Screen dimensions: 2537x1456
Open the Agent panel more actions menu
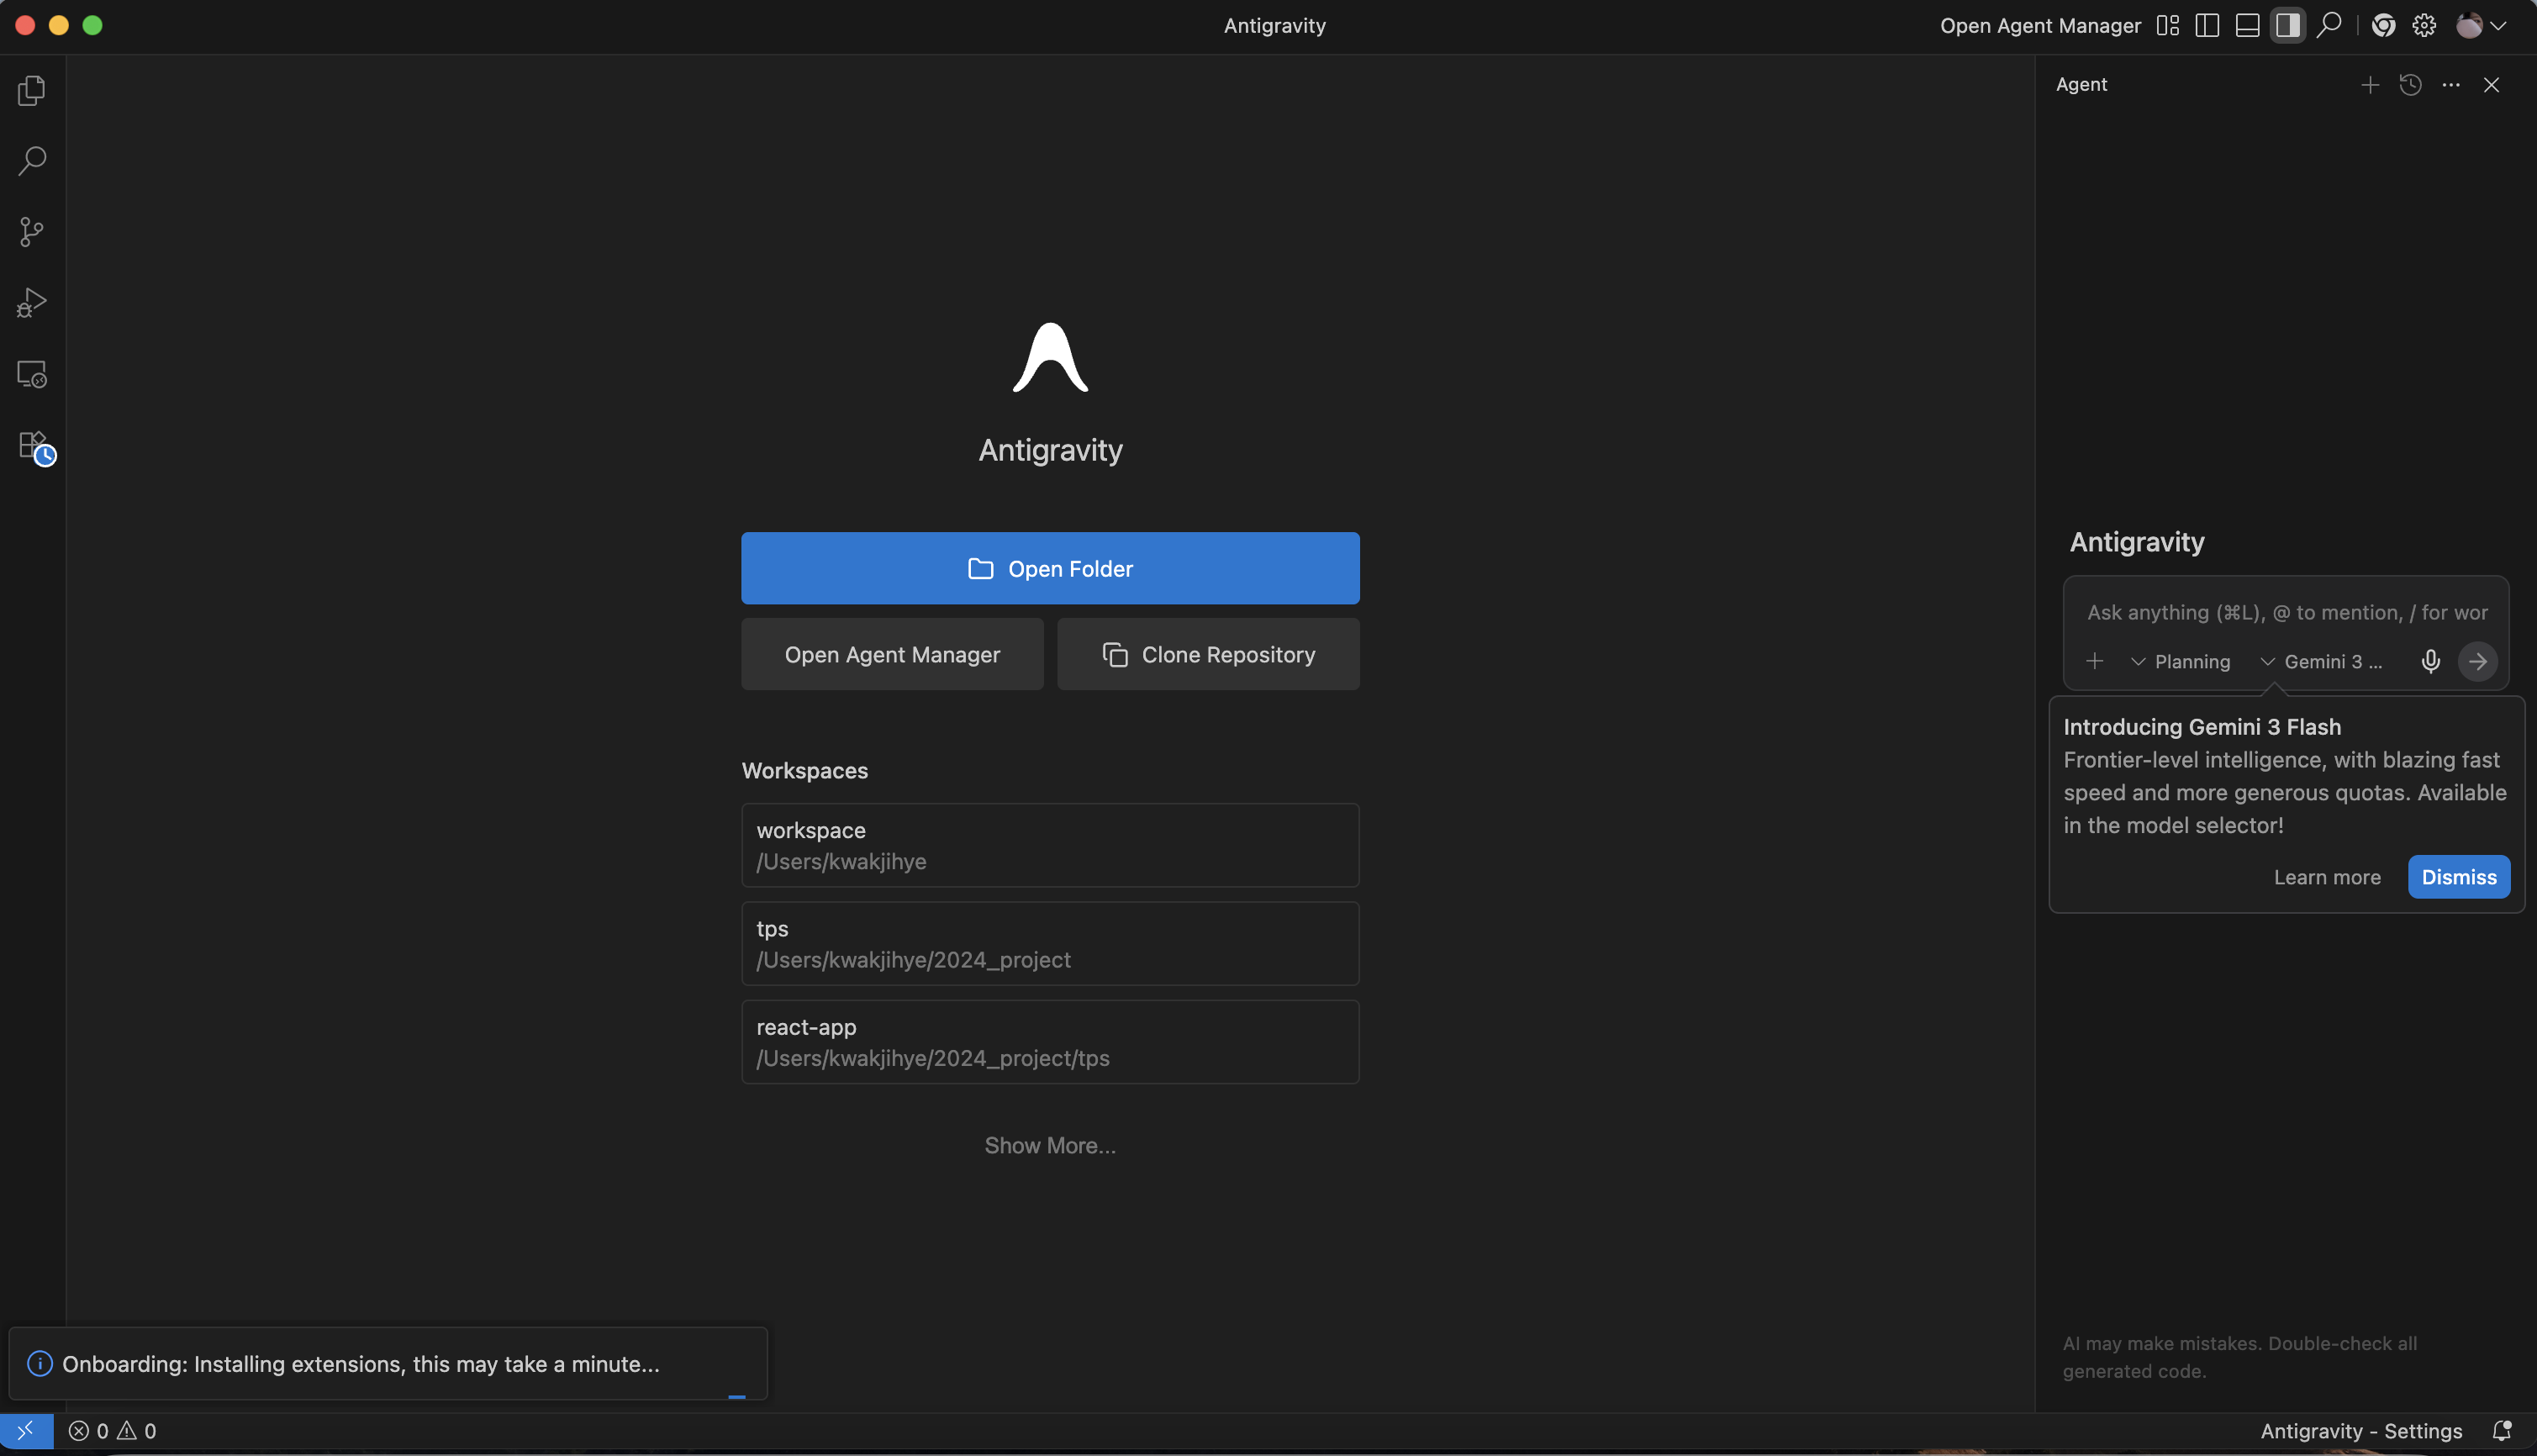[2451, 85]
